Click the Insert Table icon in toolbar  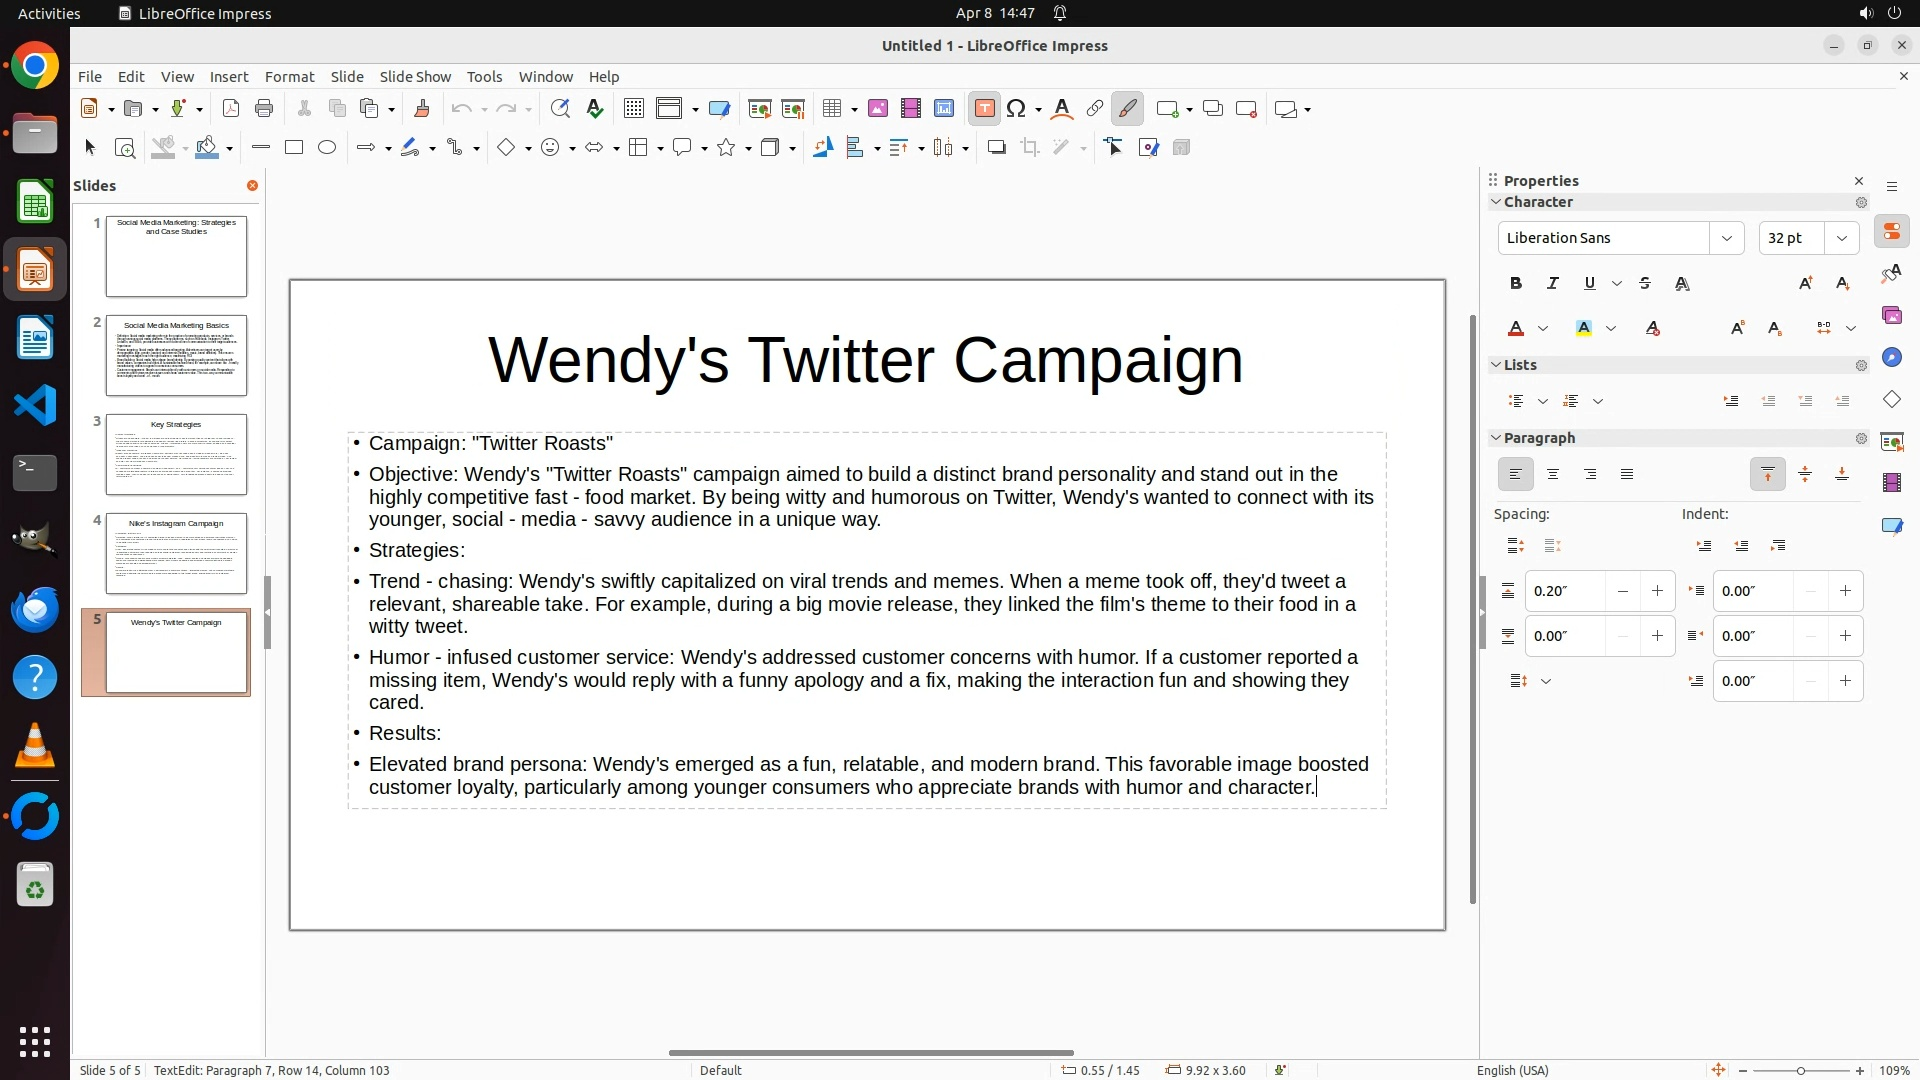coord(831,109)
